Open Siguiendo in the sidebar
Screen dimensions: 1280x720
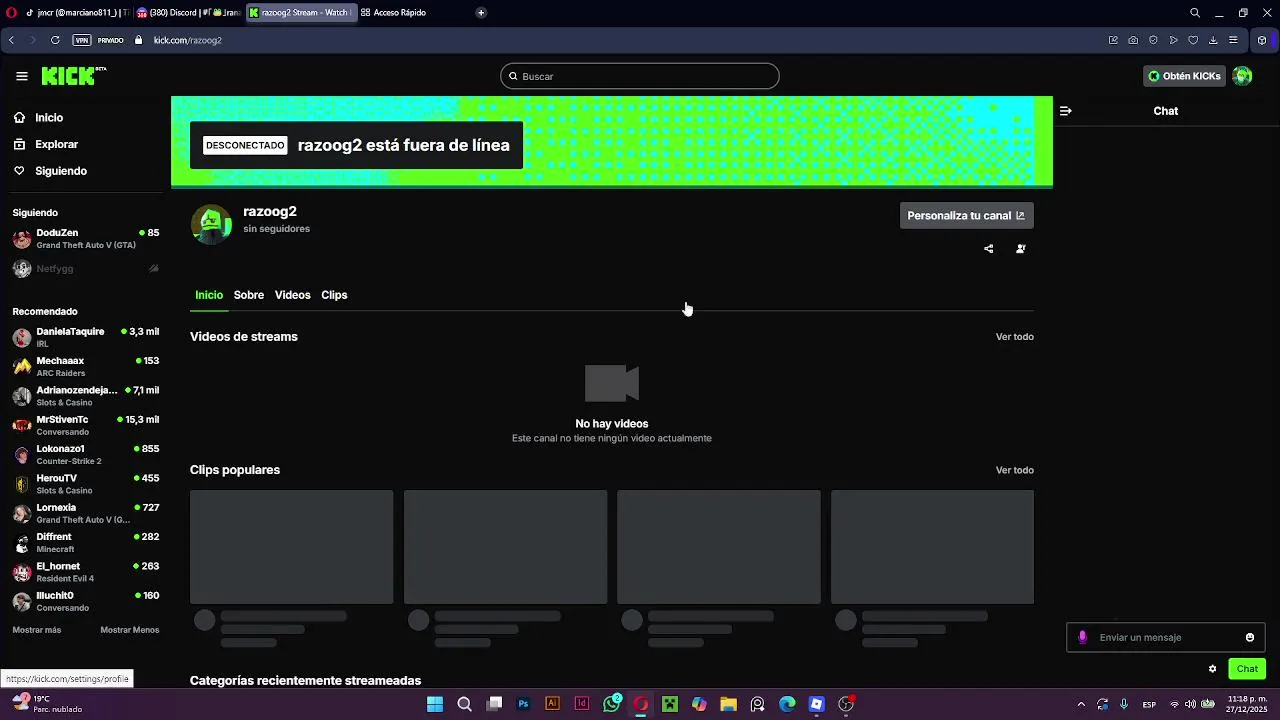tap(61, 171)
